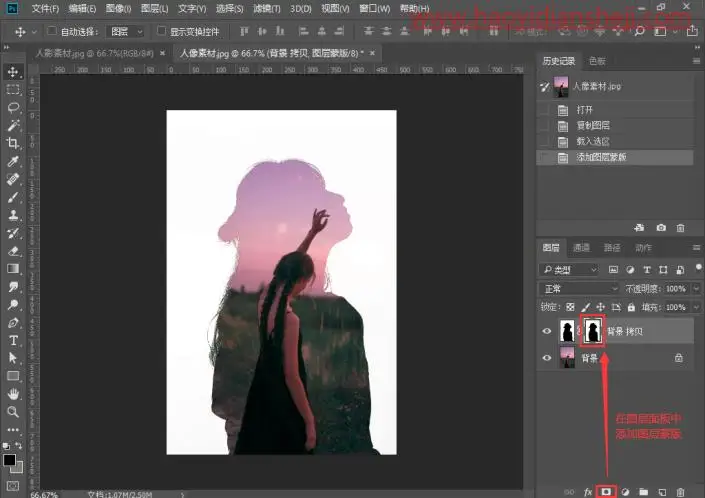
Task: Toggle lock position cross-arrow icon
Action: [601, 307]
